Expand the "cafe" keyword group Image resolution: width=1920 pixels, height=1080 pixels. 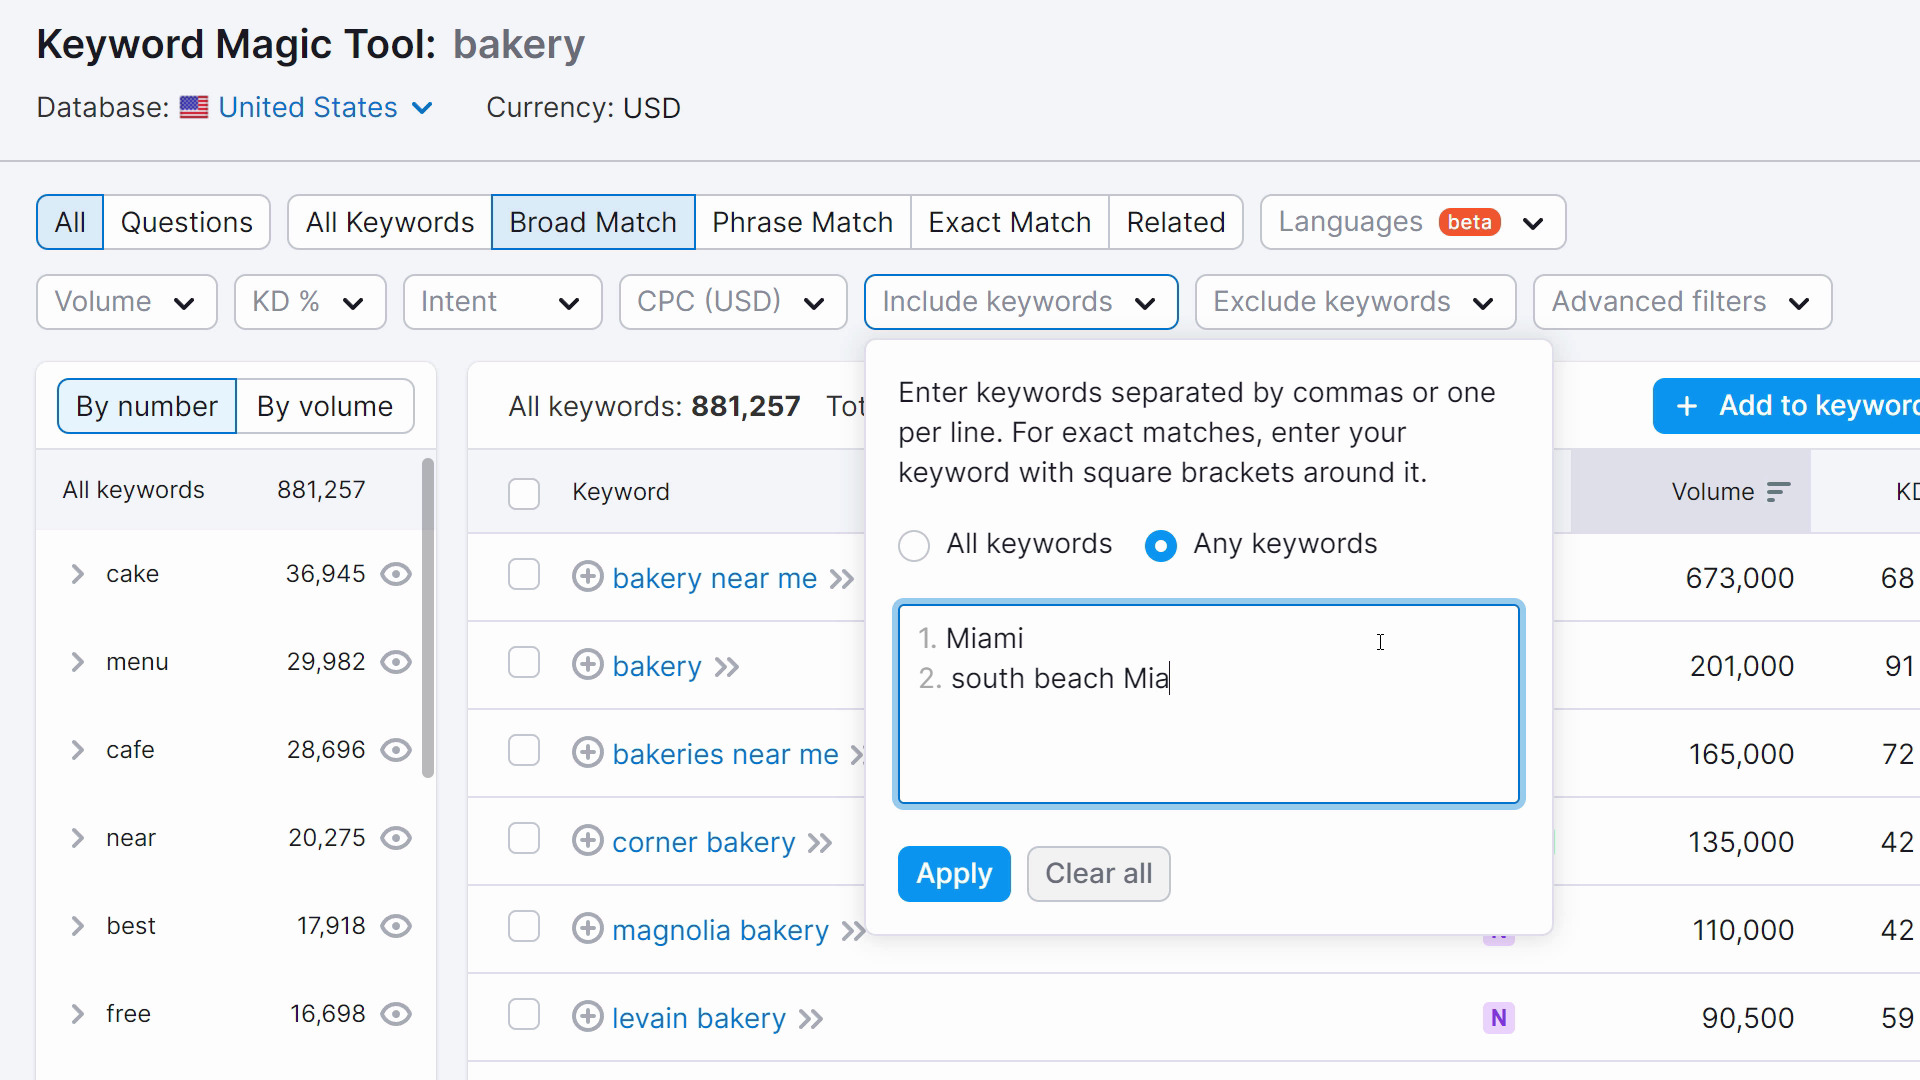(x=77, y=750)
